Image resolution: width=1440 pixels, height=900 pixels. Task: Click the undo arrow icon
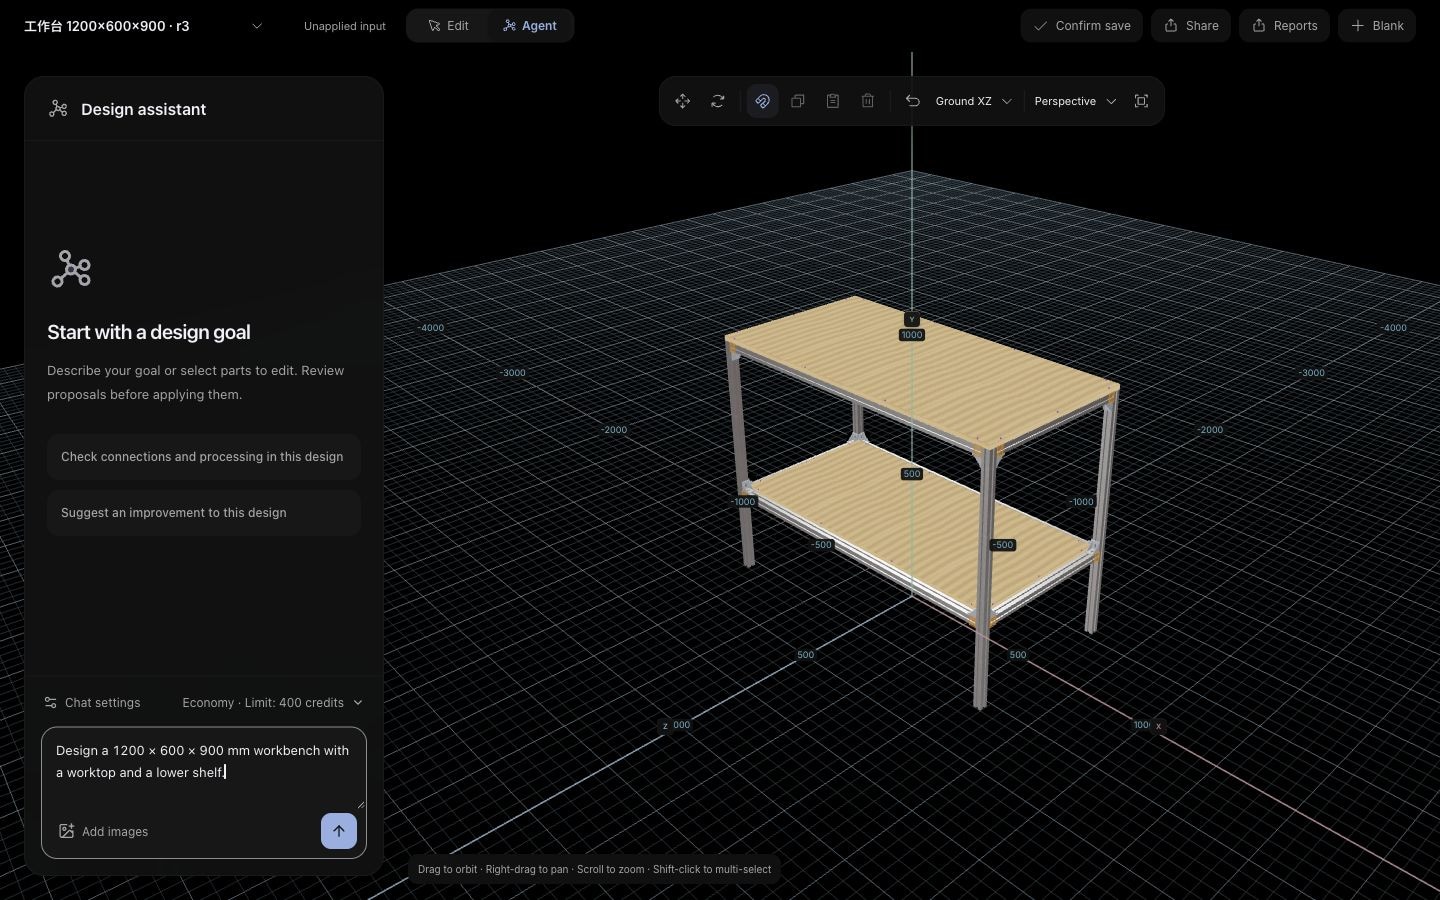click(x=913, y=101)
